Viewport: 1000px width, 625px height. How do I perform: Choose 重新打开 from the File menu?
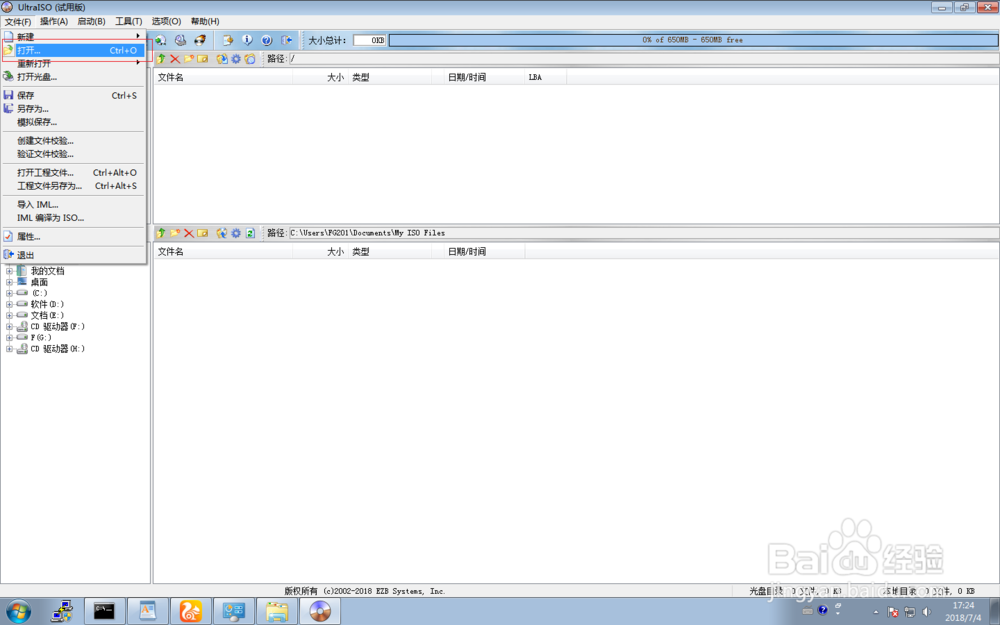click(x=73, y=63)
